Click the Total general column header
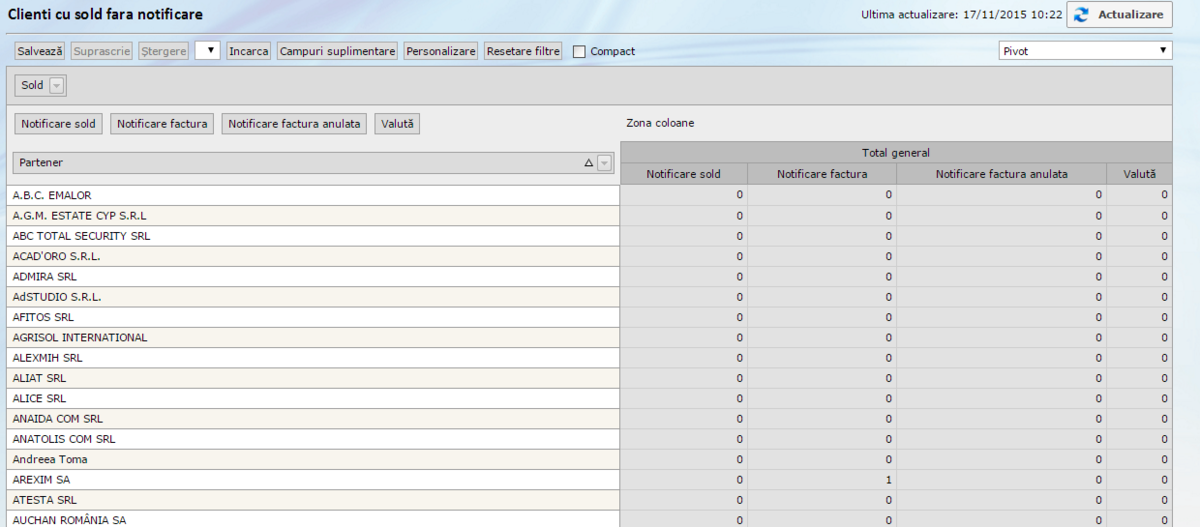The width and height of the screenshot is (1200, 527). pyautogui.click(x=896, y=153)
